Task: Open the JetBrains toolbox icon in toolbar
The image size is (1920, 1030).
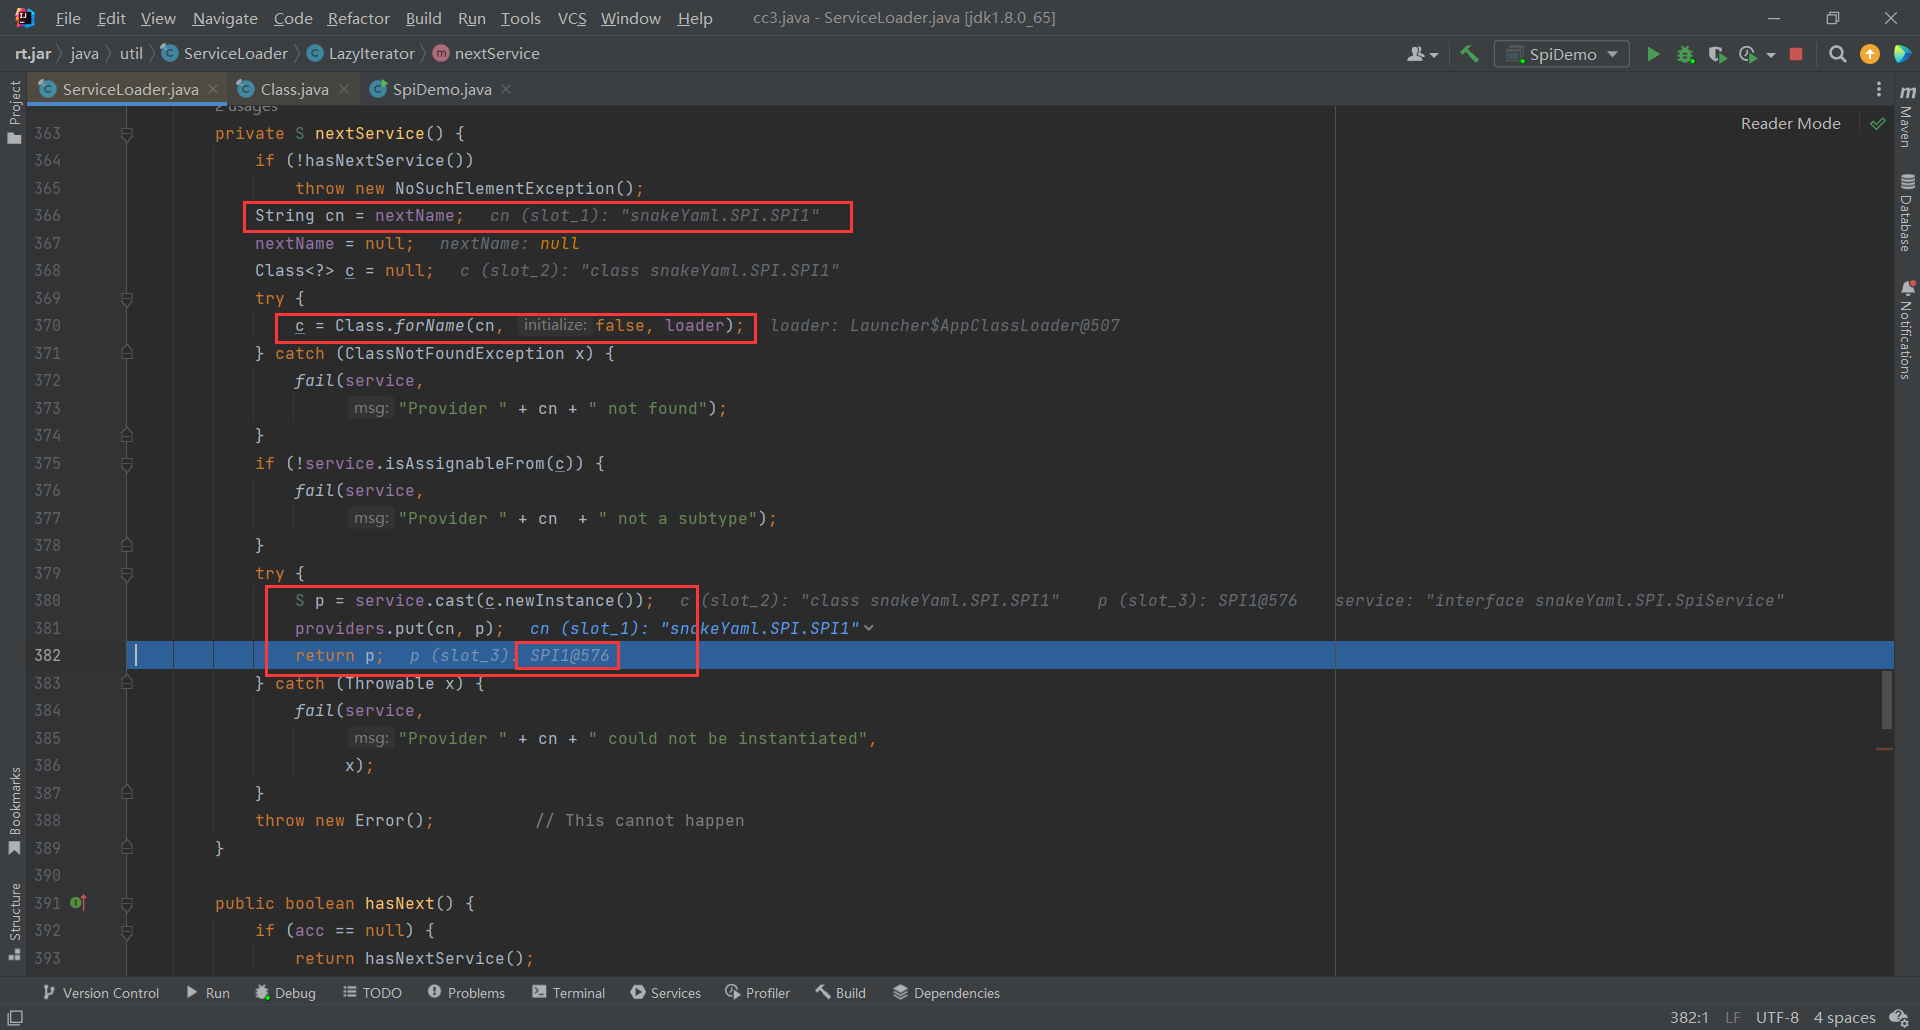Action: [1901, 54]
